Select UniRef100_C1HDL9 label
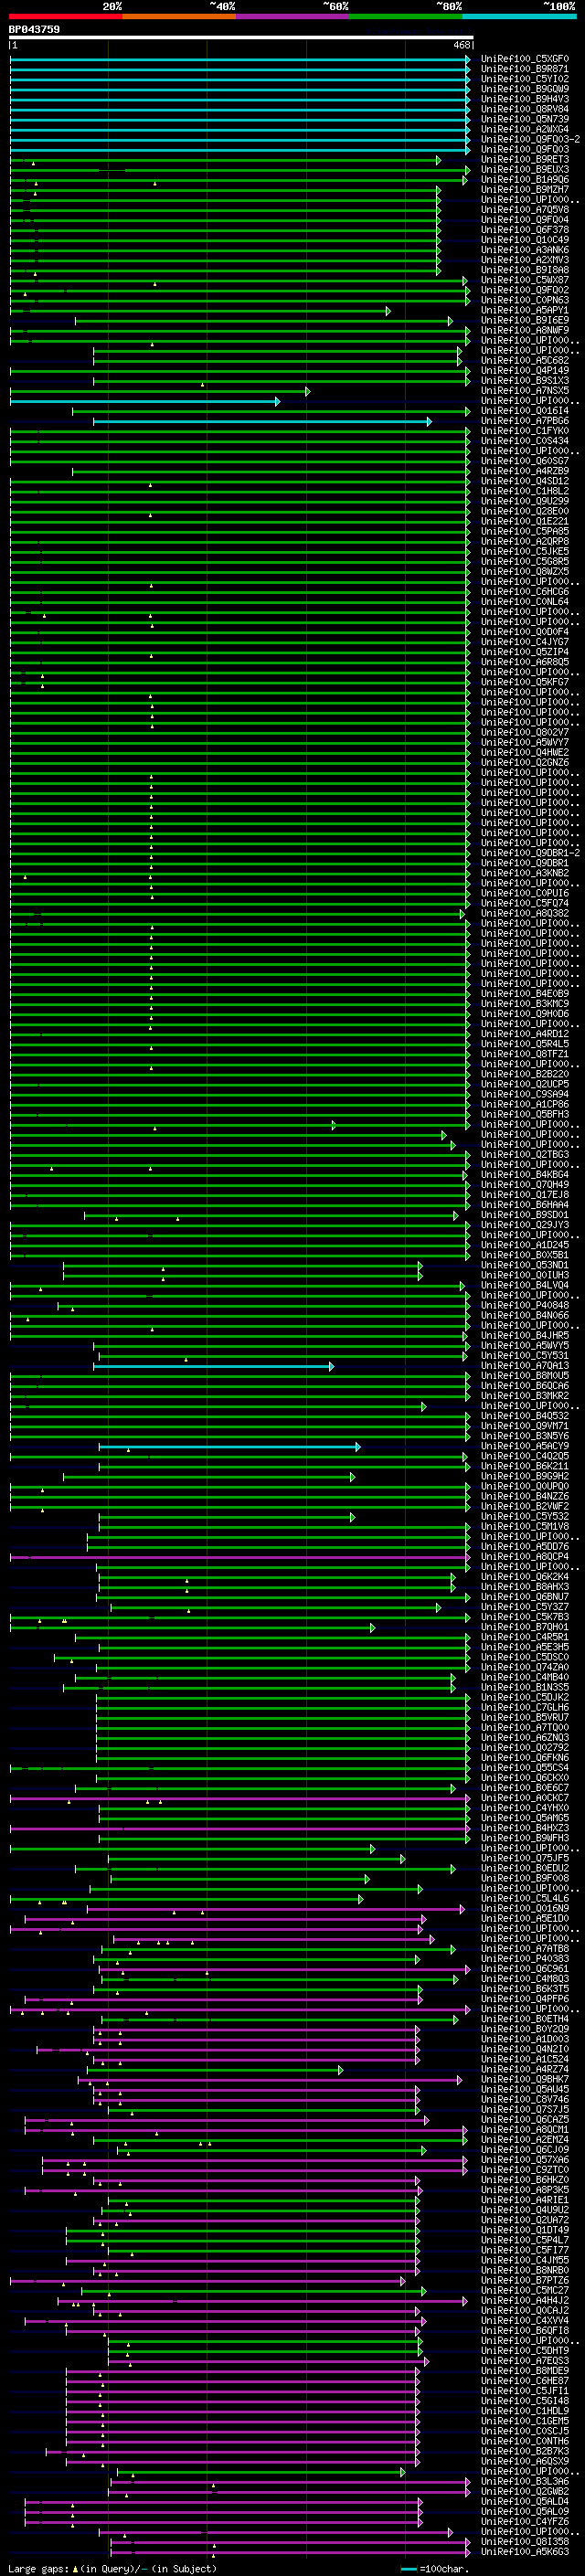Image resolution: width=585 pixels, height=2576 pixels. tap(525, 2410)
